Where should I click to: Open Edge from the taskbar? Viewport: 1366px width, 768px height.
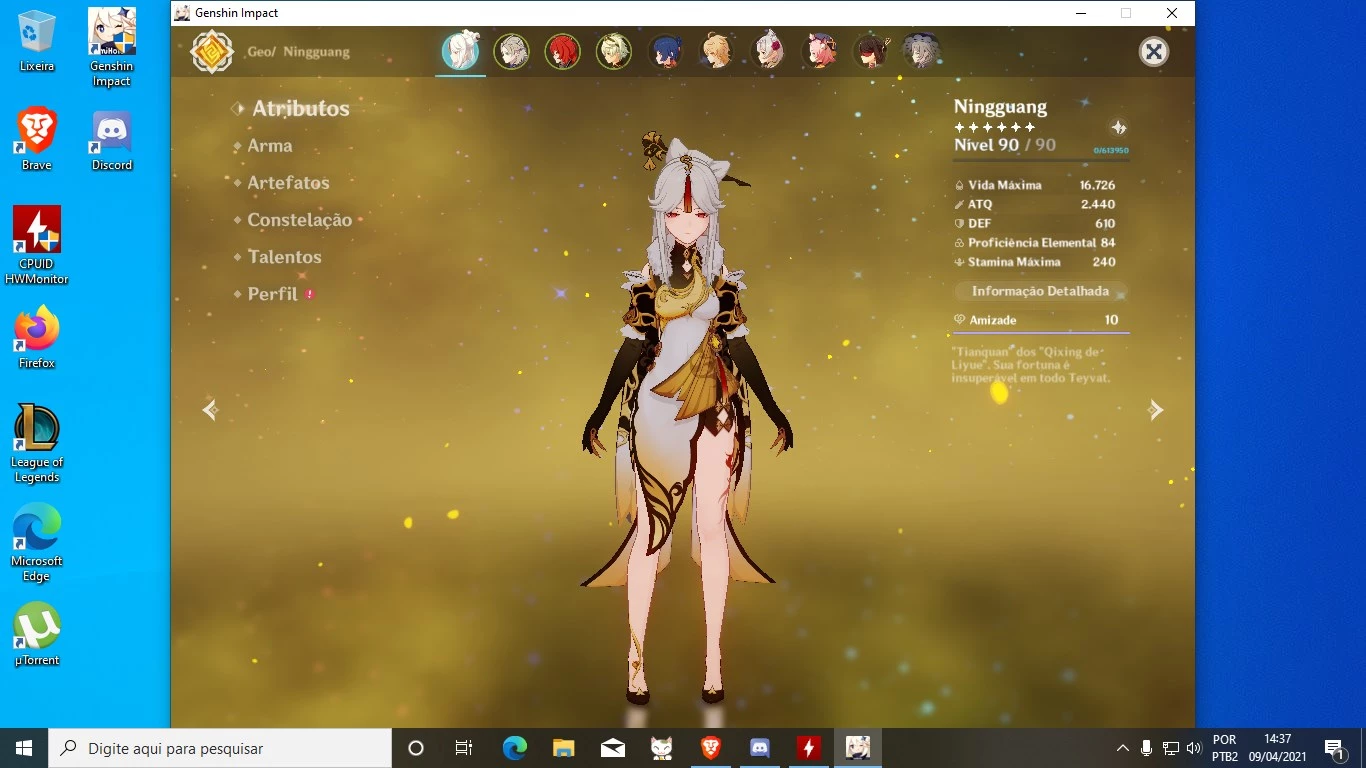(x=515, y=748)
